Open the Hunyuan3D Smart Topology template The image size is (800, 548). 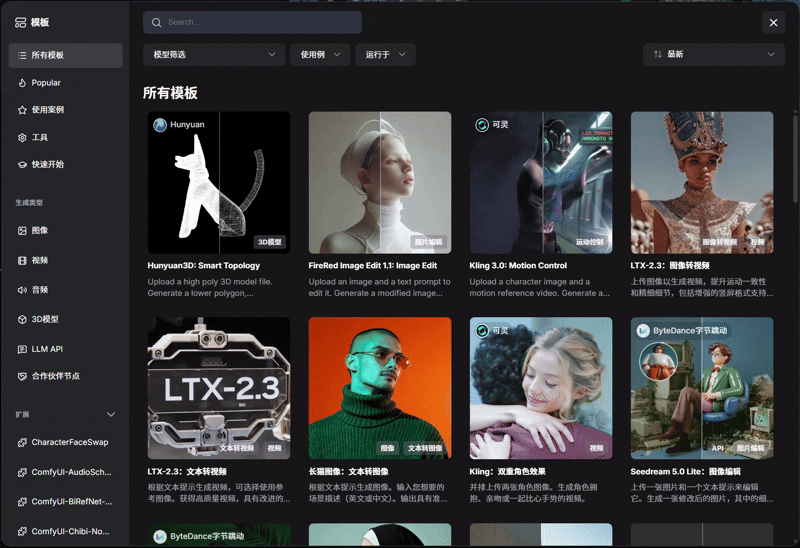pos(218,181)
